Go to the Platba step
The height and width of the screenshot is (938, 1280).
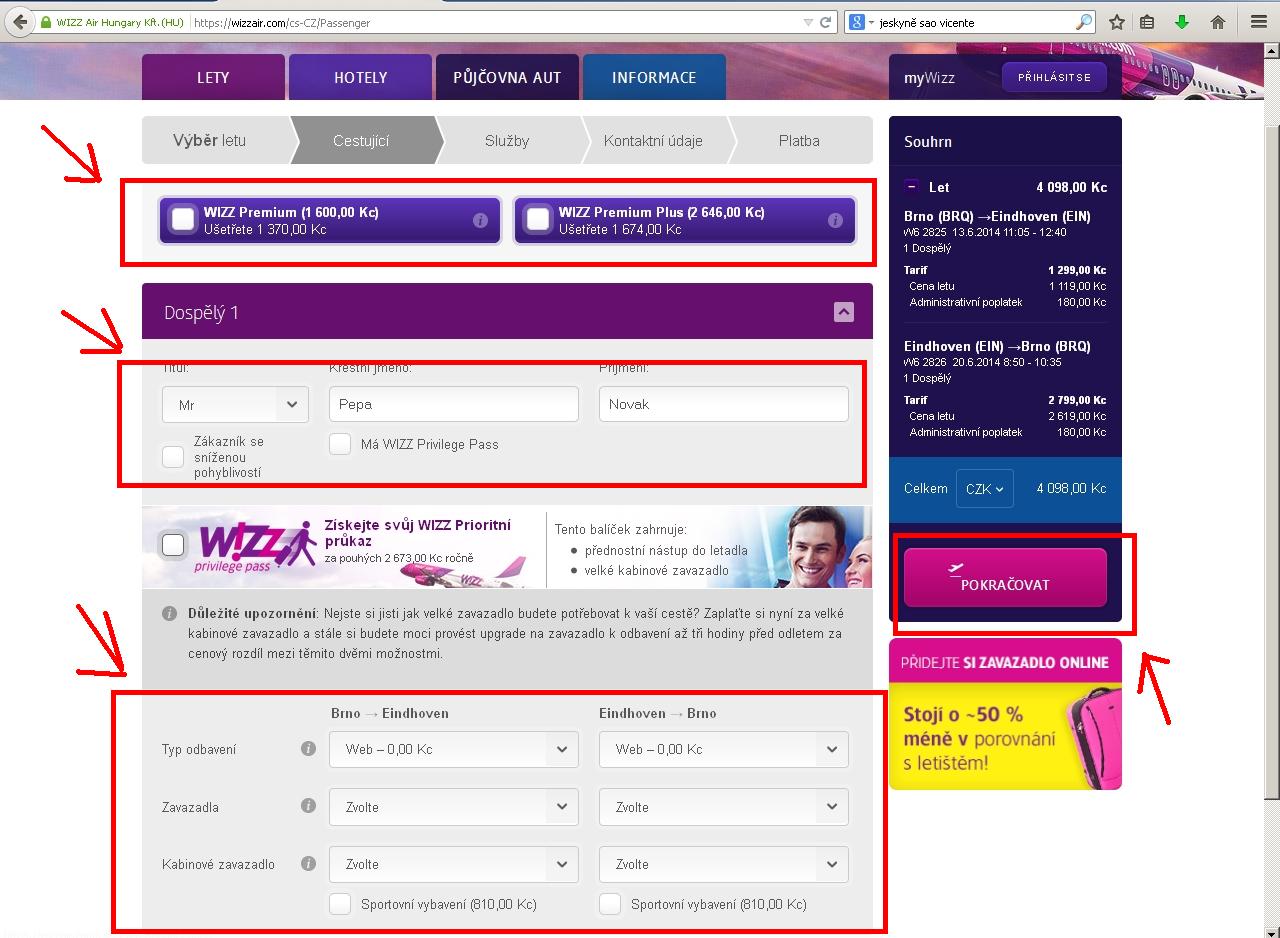799,140
